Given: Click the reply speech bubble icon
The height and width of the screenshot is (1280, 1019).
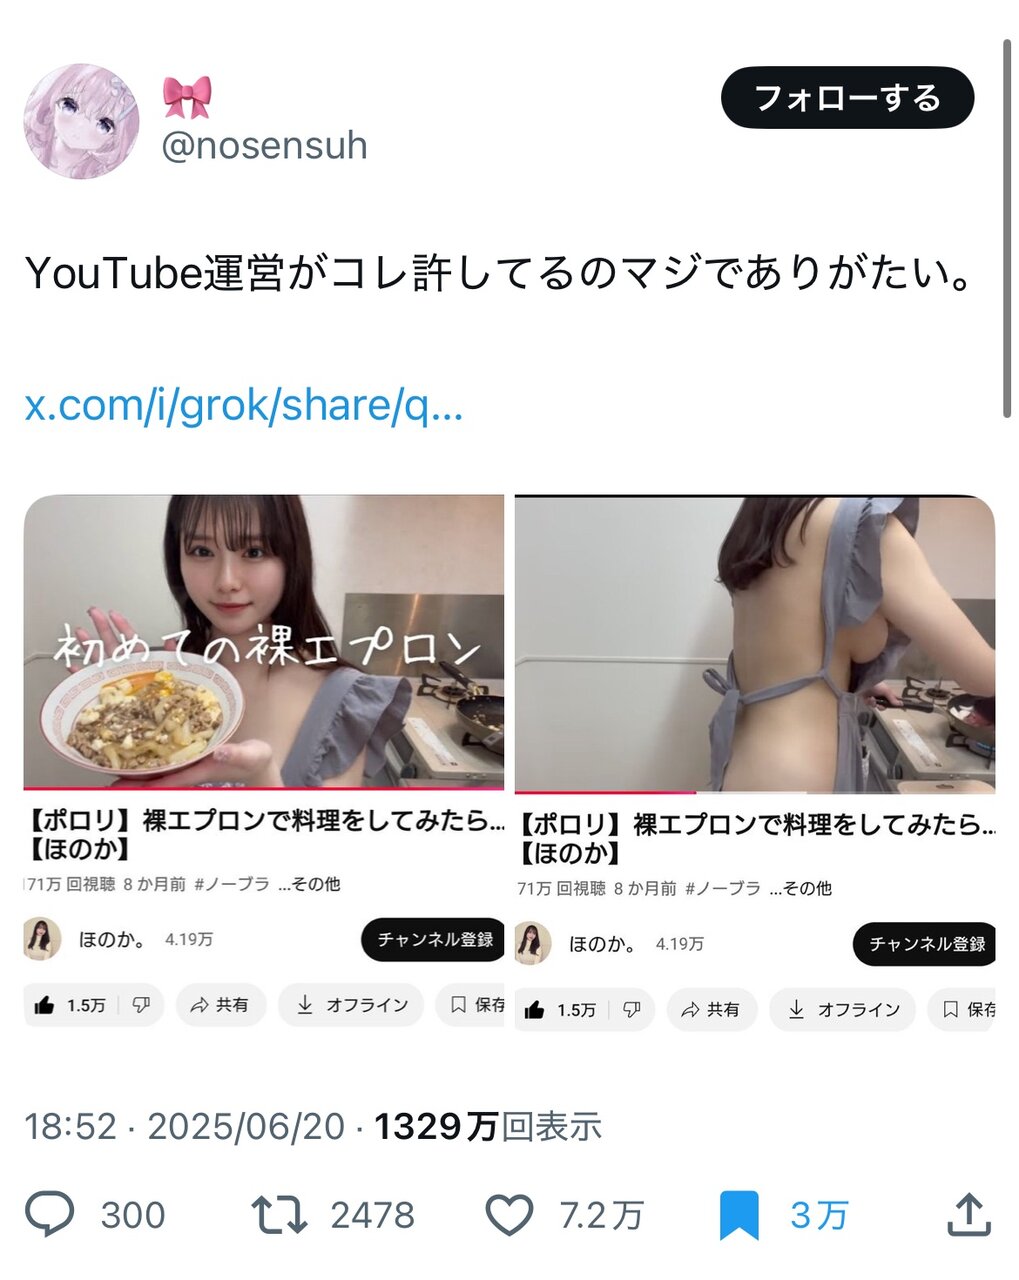Looking at the screenshot, I should coord(49,1214).
